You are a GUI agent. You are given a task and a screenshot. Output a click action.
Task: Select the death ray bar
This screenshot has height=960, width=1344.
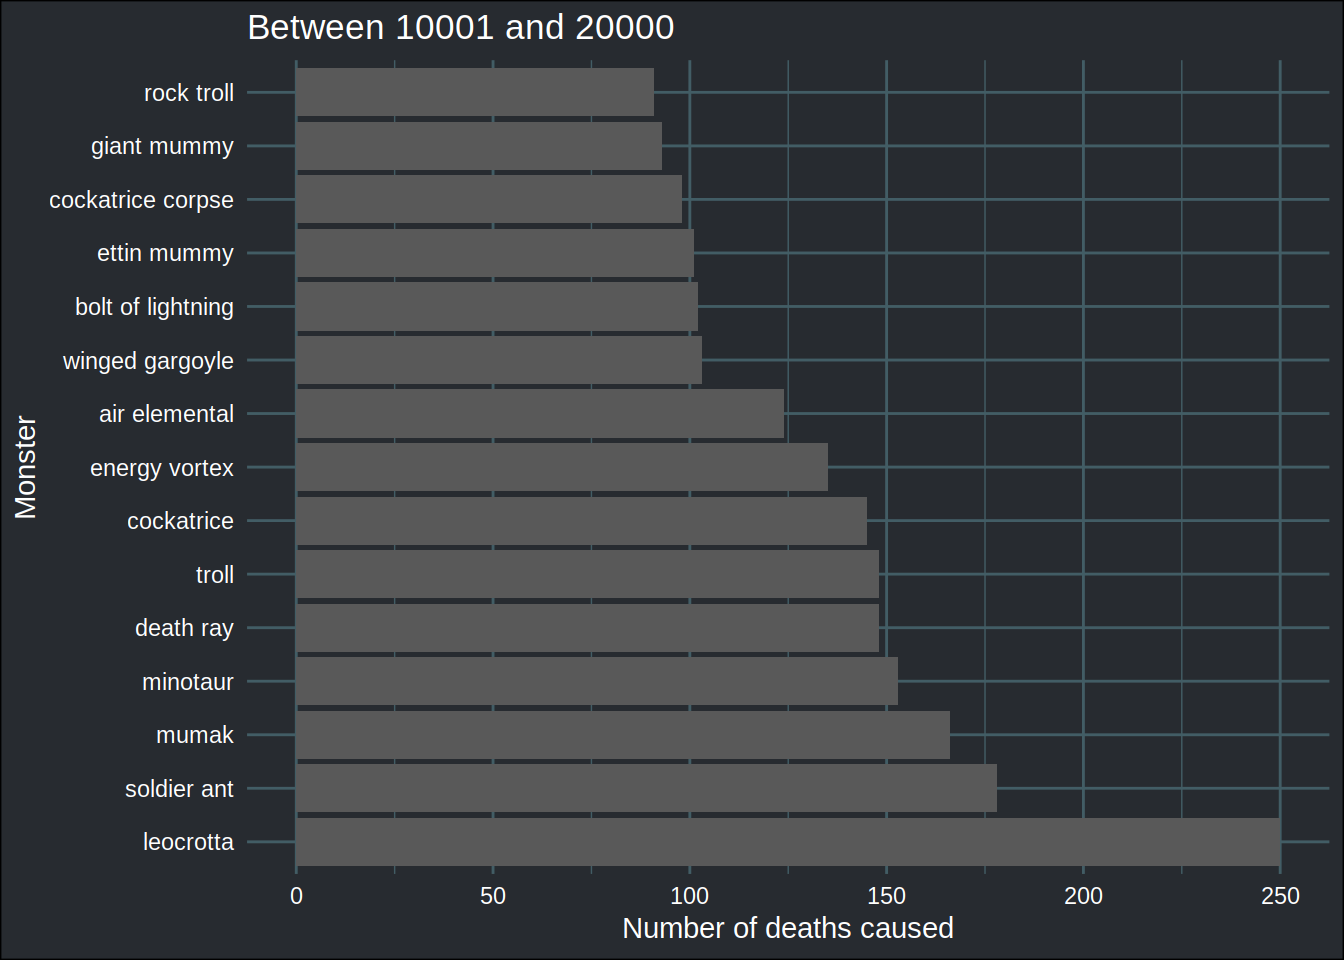[587, 628]
